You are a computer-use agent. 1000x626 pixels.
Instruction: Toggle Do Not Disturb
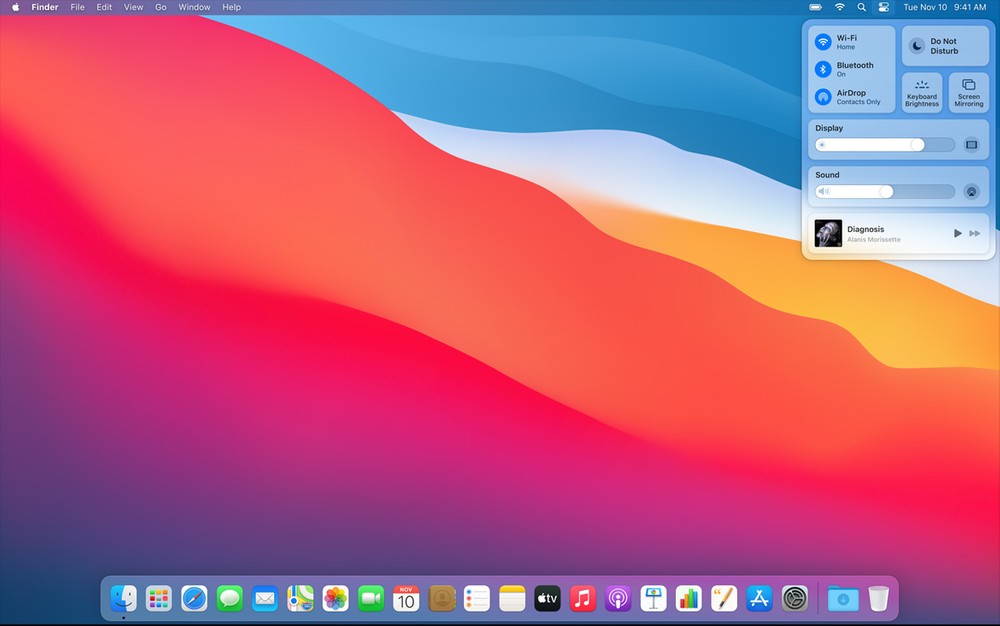click(x=945, y=46)
